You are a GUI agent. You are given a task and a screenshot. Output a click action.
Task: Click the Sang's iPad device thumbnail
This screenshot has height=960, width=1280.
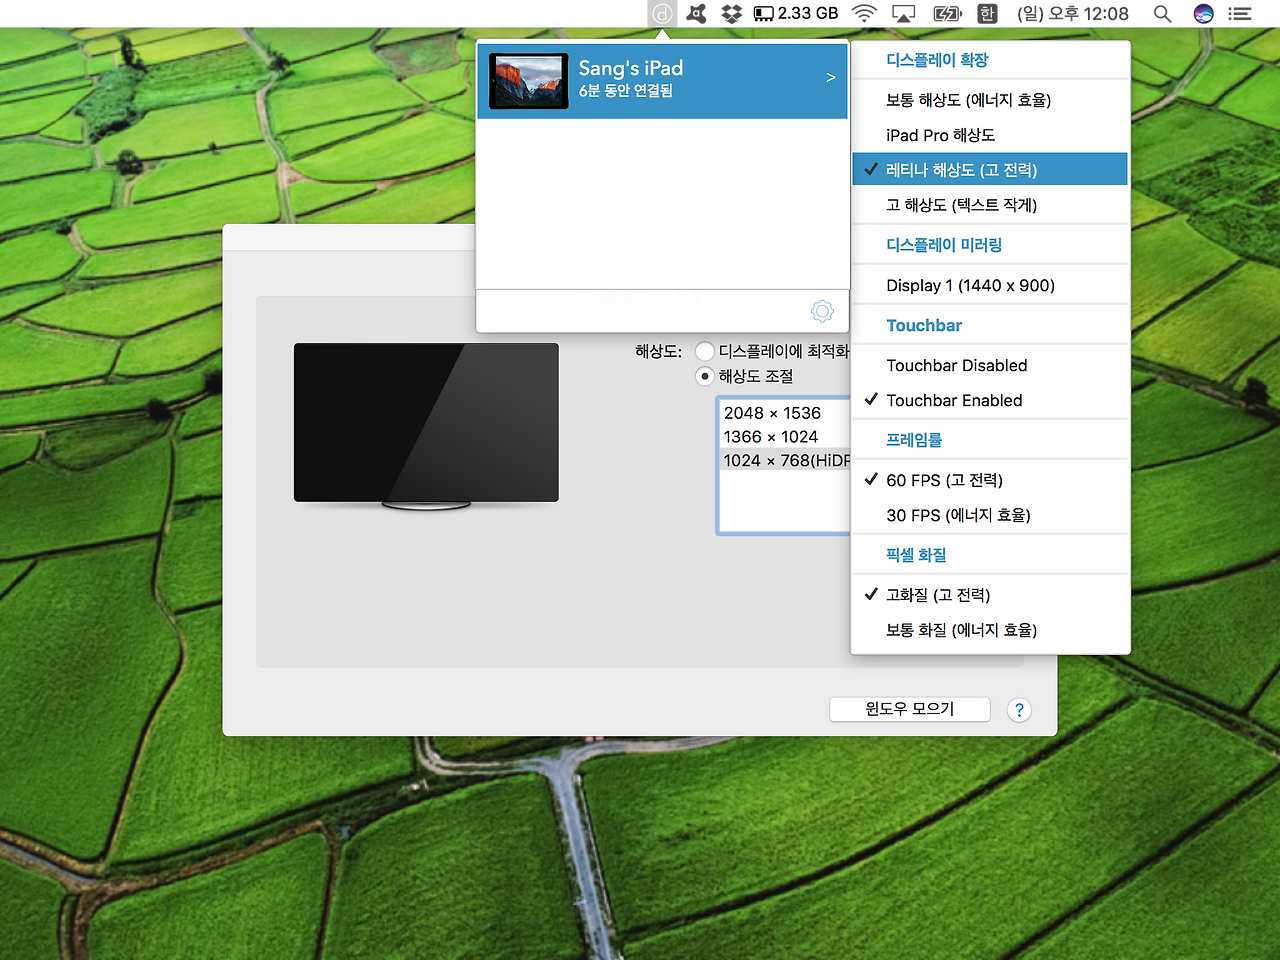tap(529, 81)
